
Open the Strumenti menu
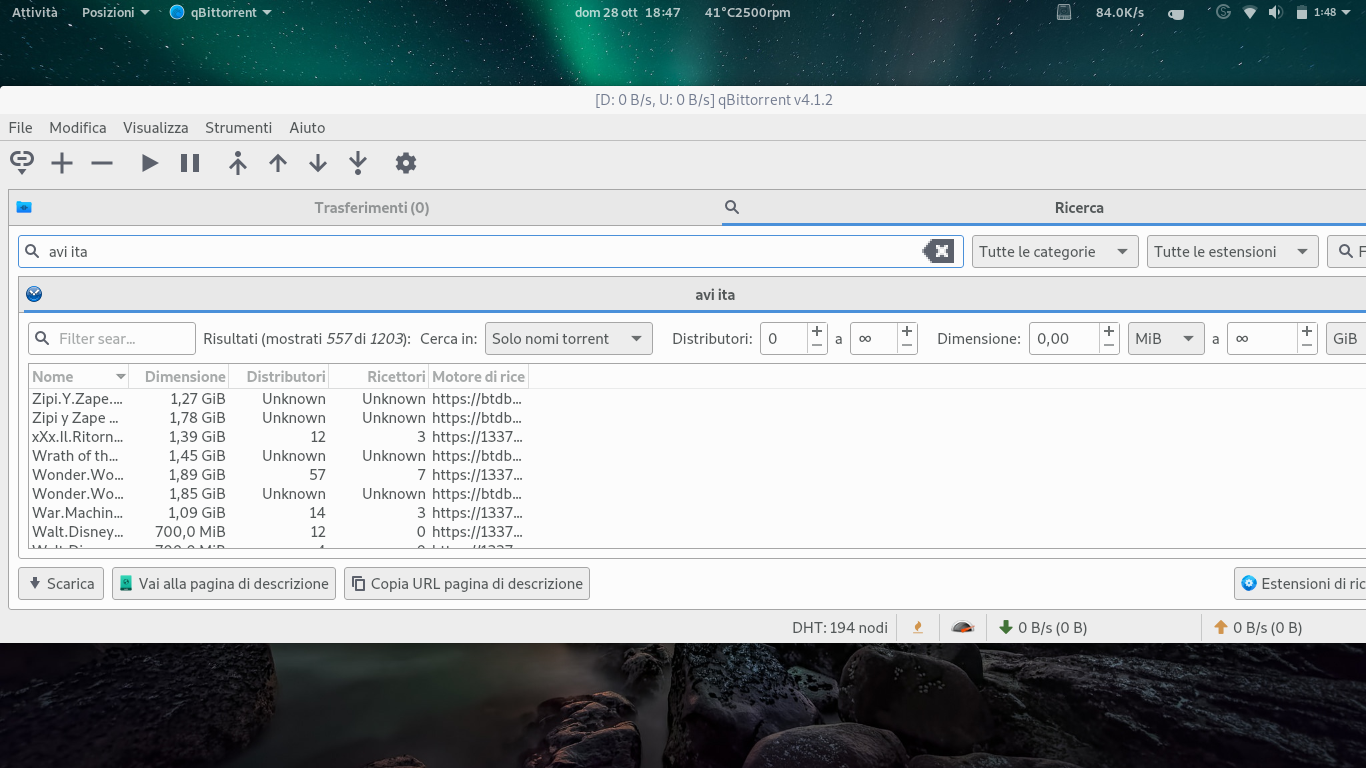[x=238, y=128]
